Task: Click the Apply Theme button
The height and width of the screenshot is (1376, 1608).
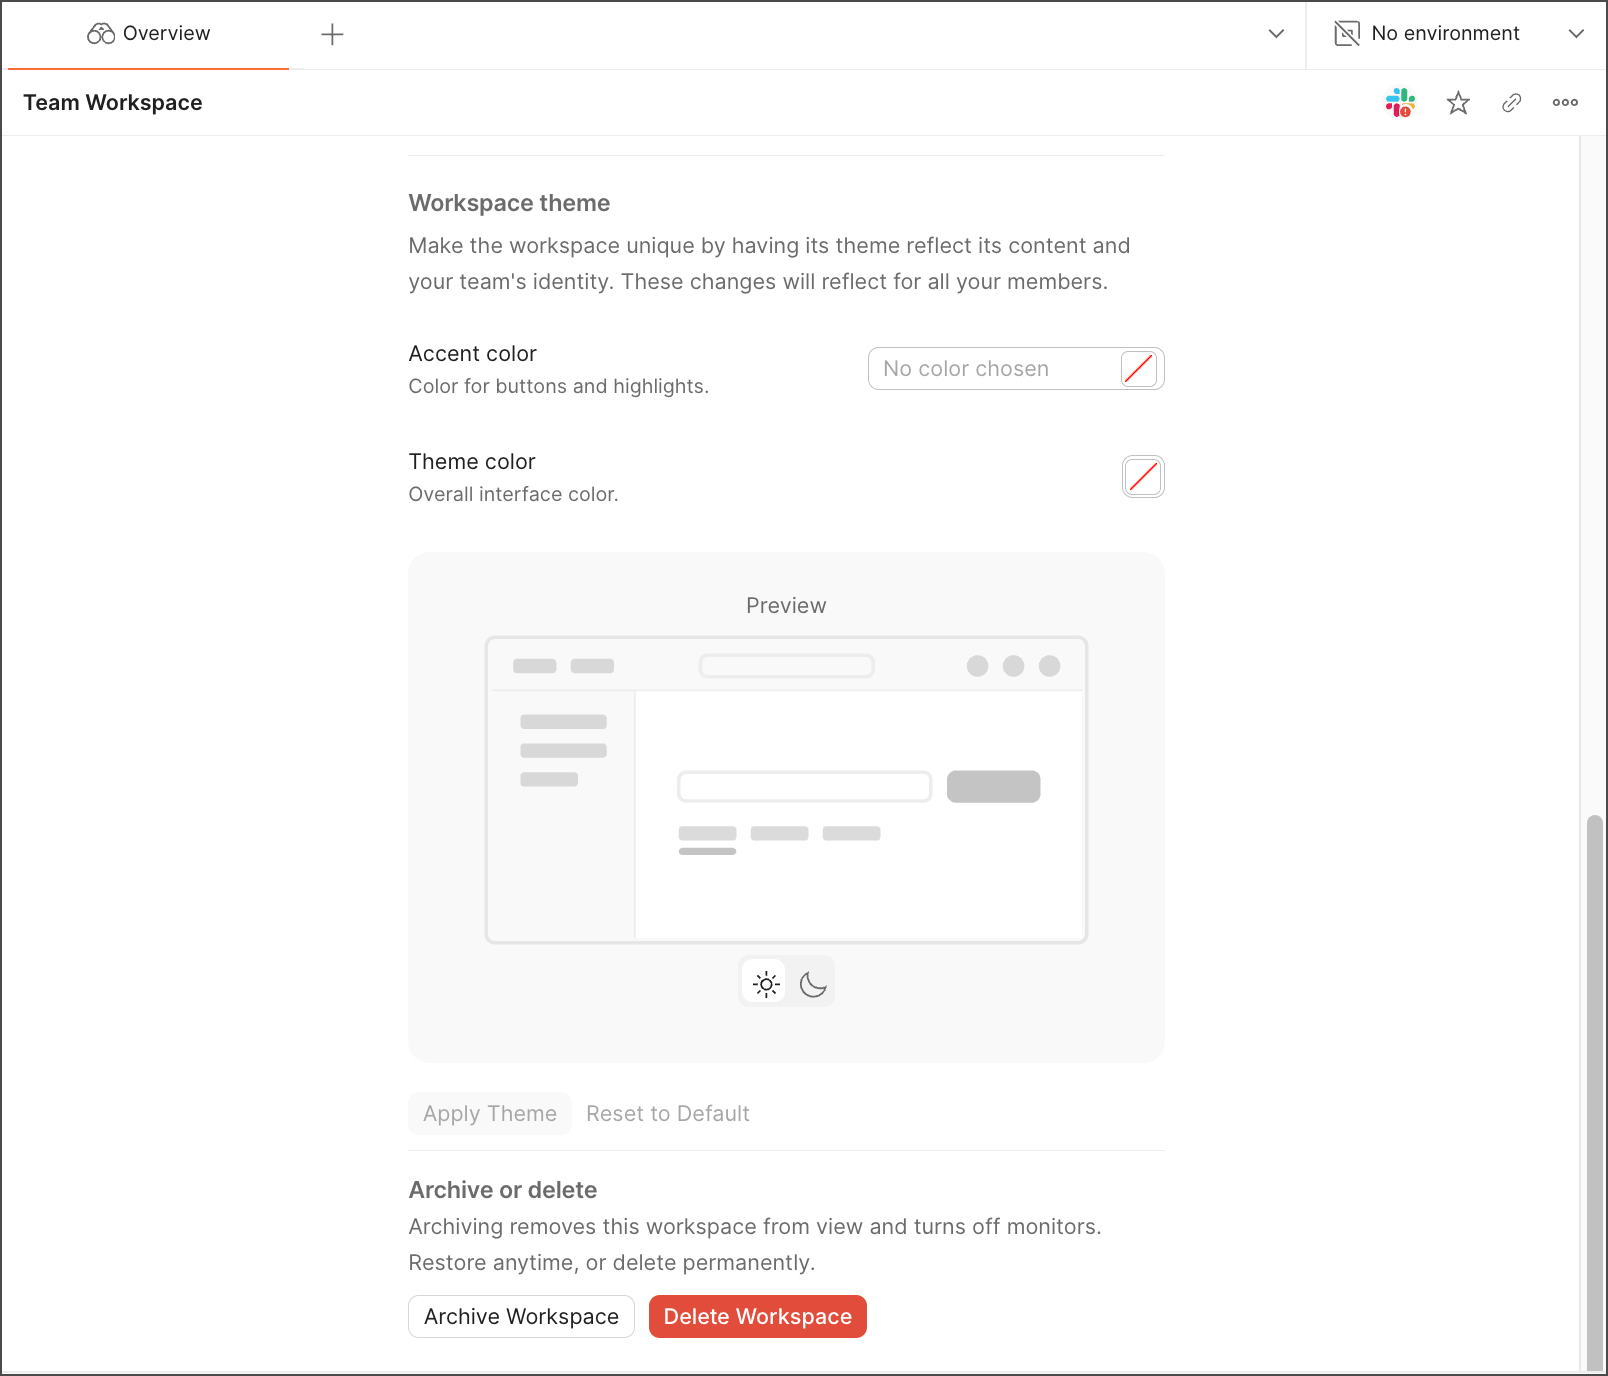Action: click(489, 1114)
